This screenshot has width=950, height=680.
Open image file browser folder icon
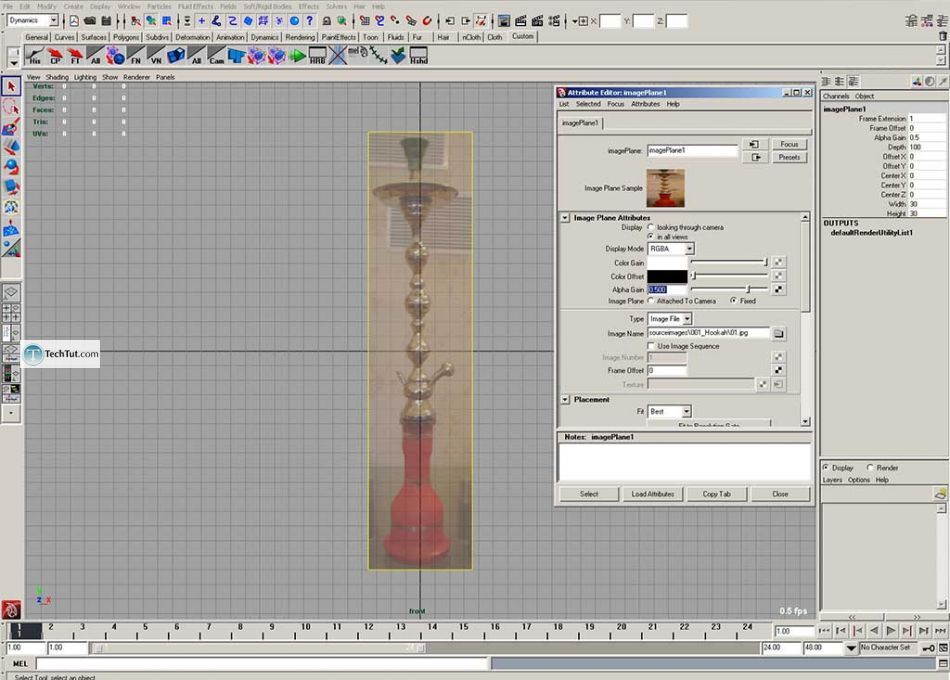779,334
